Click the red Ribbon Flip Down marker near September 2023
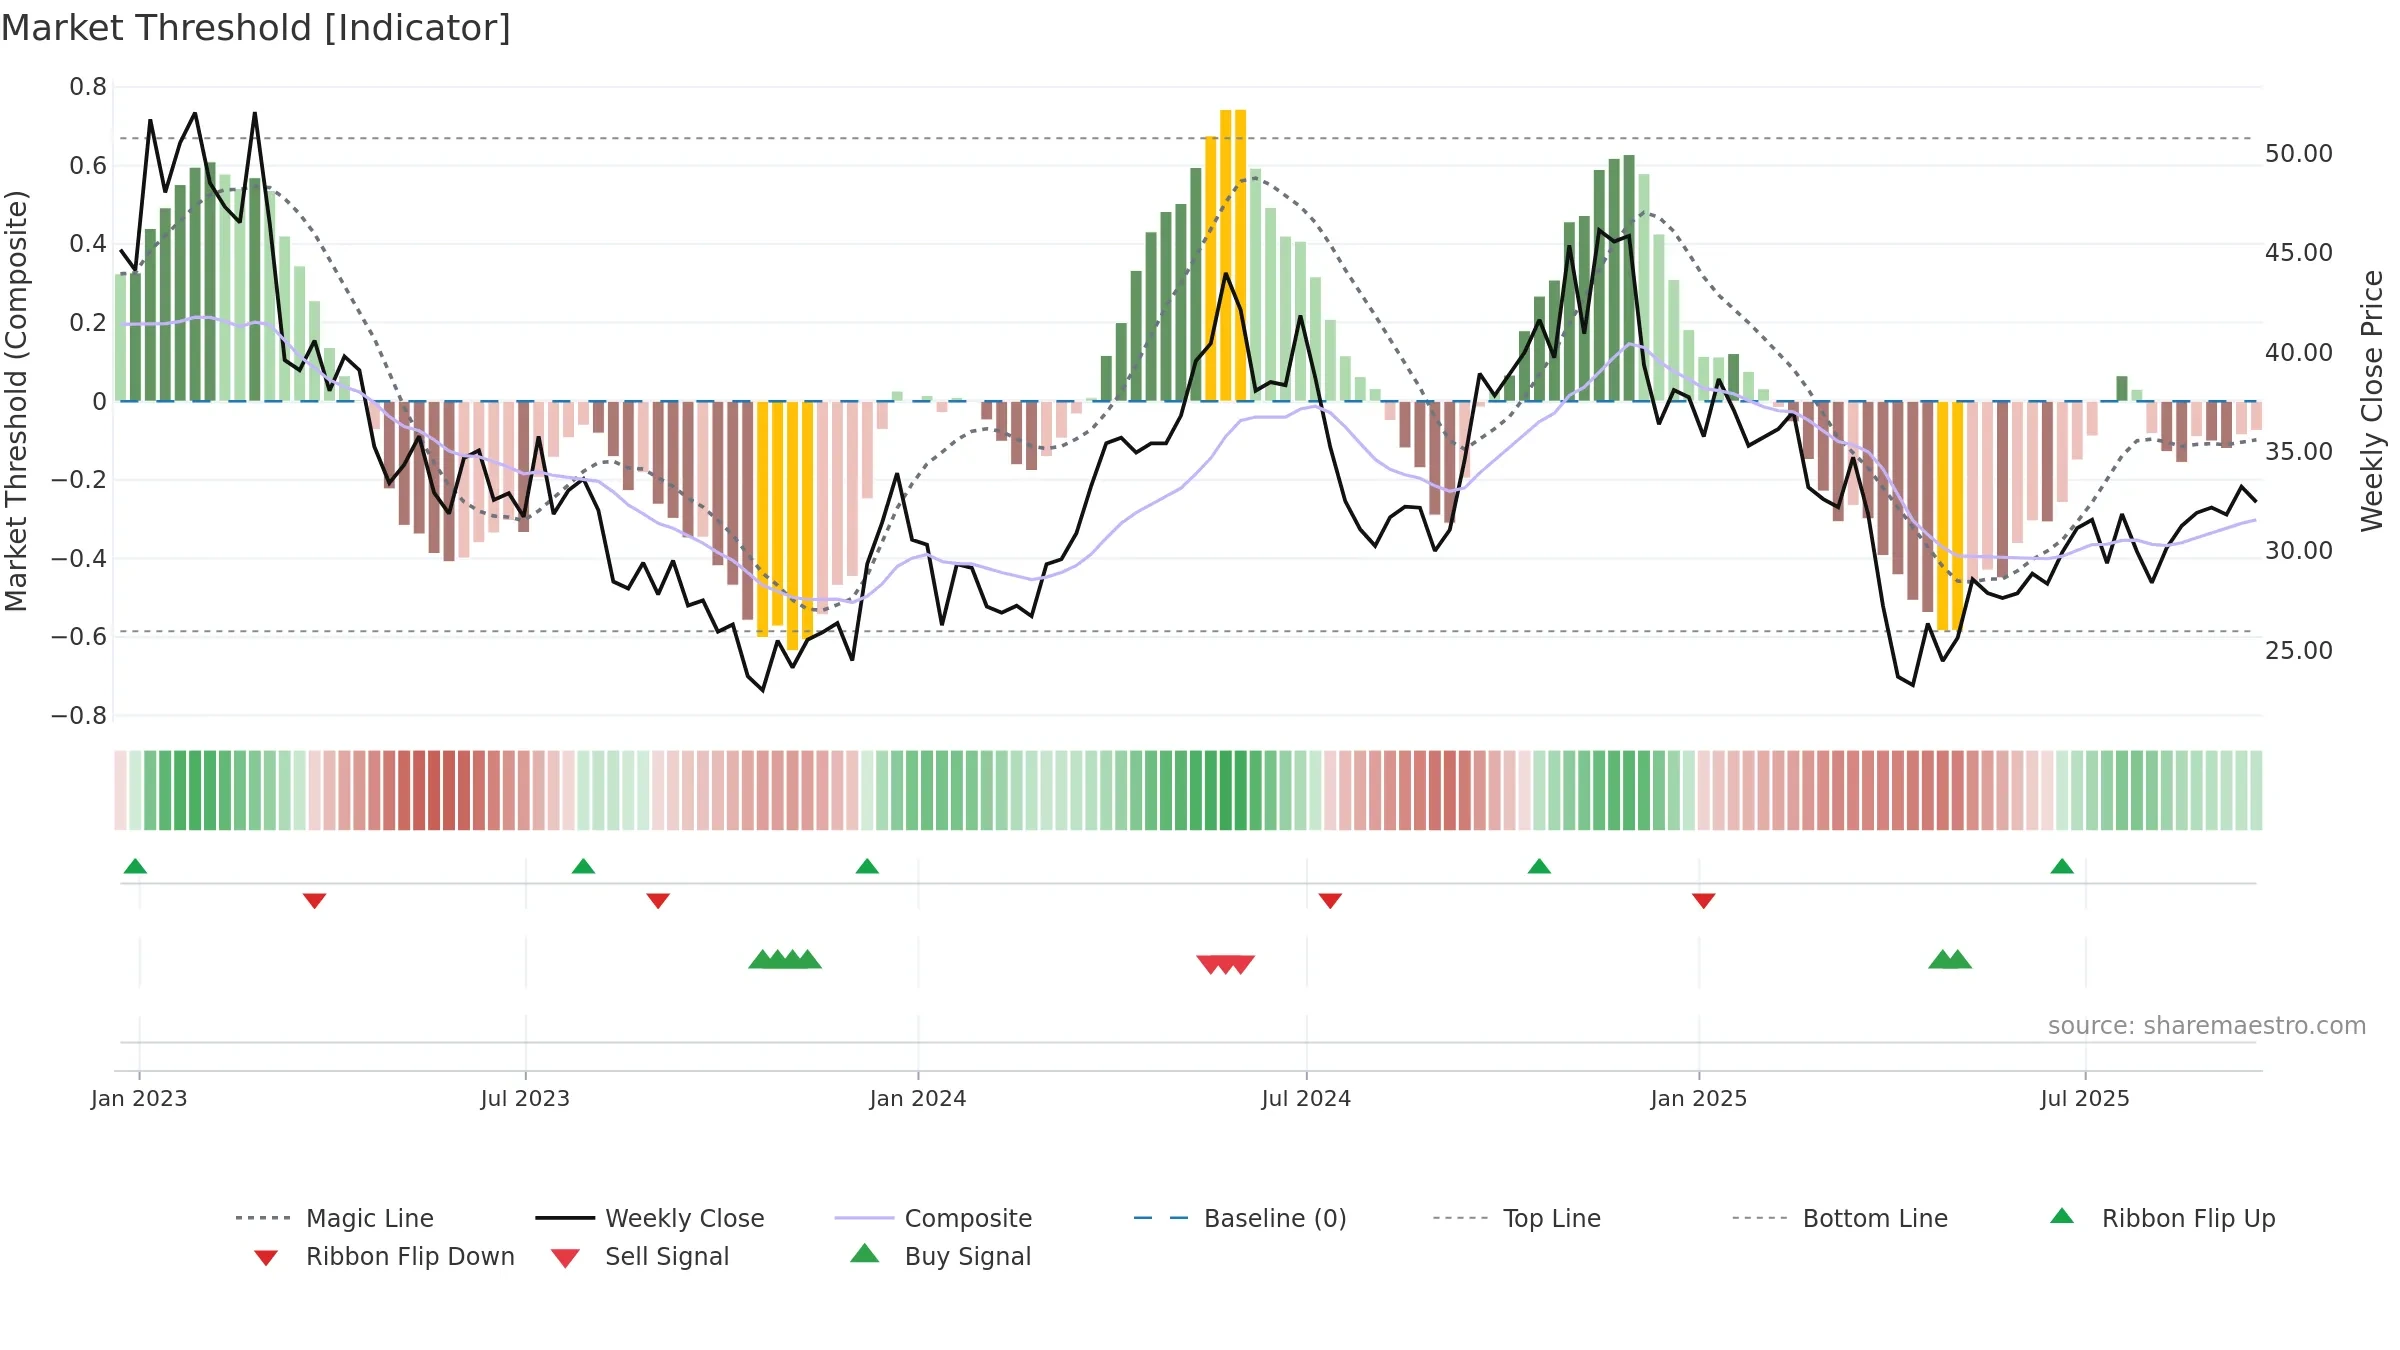The width and height of the screenshot is (2400, 1350). tap(658, 901)
